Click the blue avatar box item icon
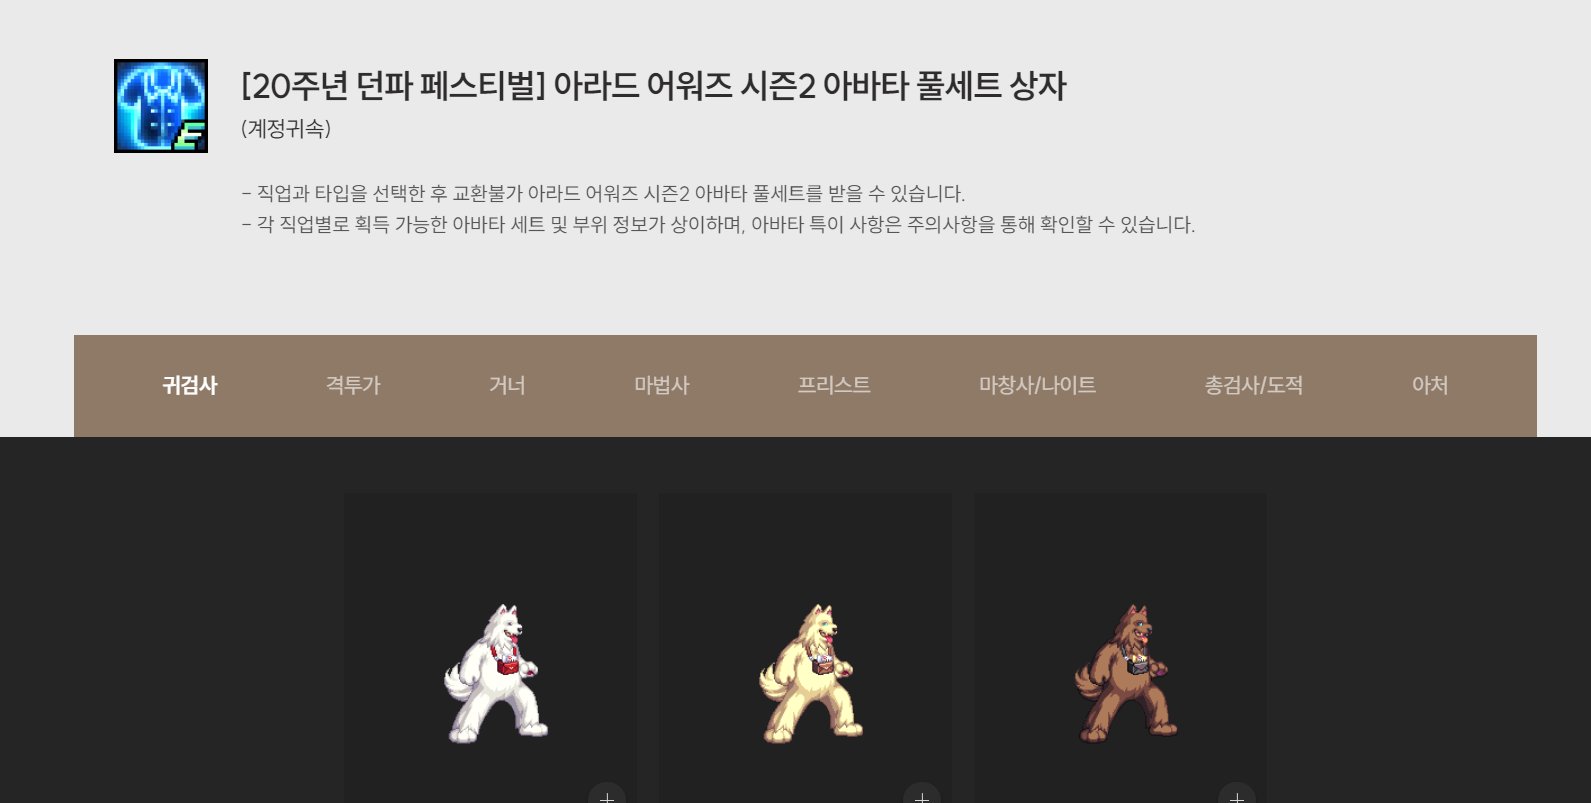Screen dimensions: 1591x803 (x=161, y=106)
